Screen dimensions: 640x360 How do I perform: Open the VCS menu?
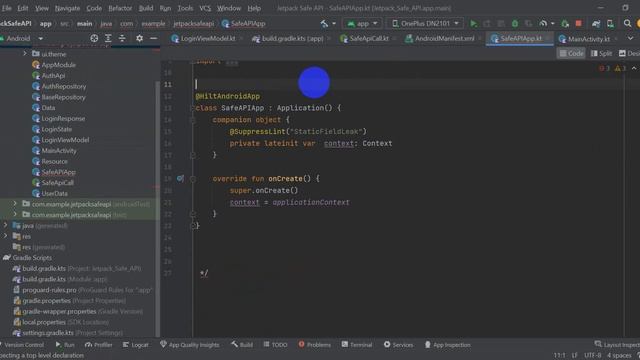(x=205, y=8)
